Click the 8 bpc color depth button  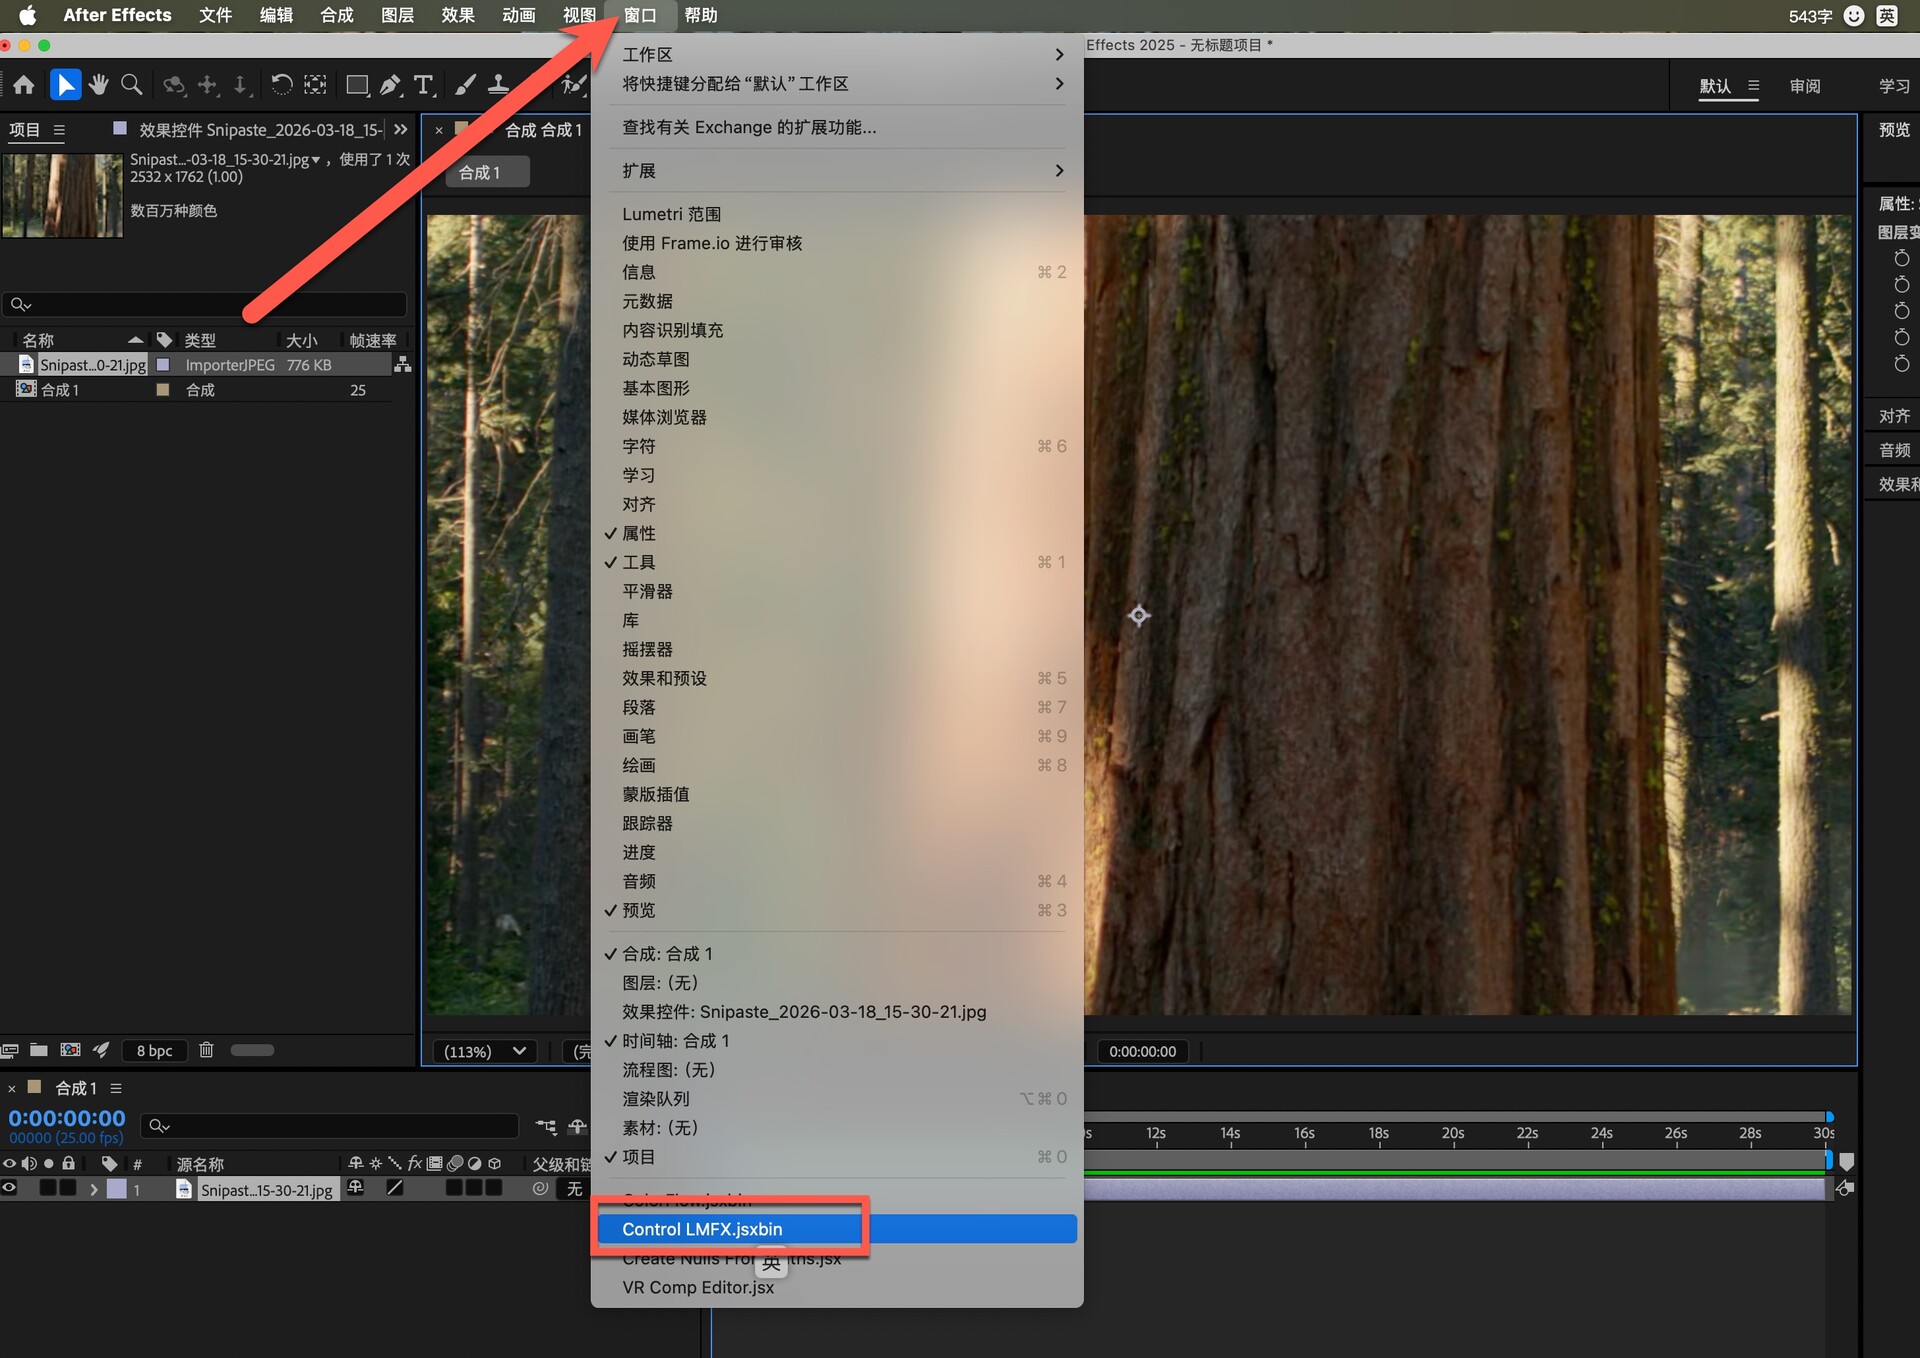[x=154, y=1050]
